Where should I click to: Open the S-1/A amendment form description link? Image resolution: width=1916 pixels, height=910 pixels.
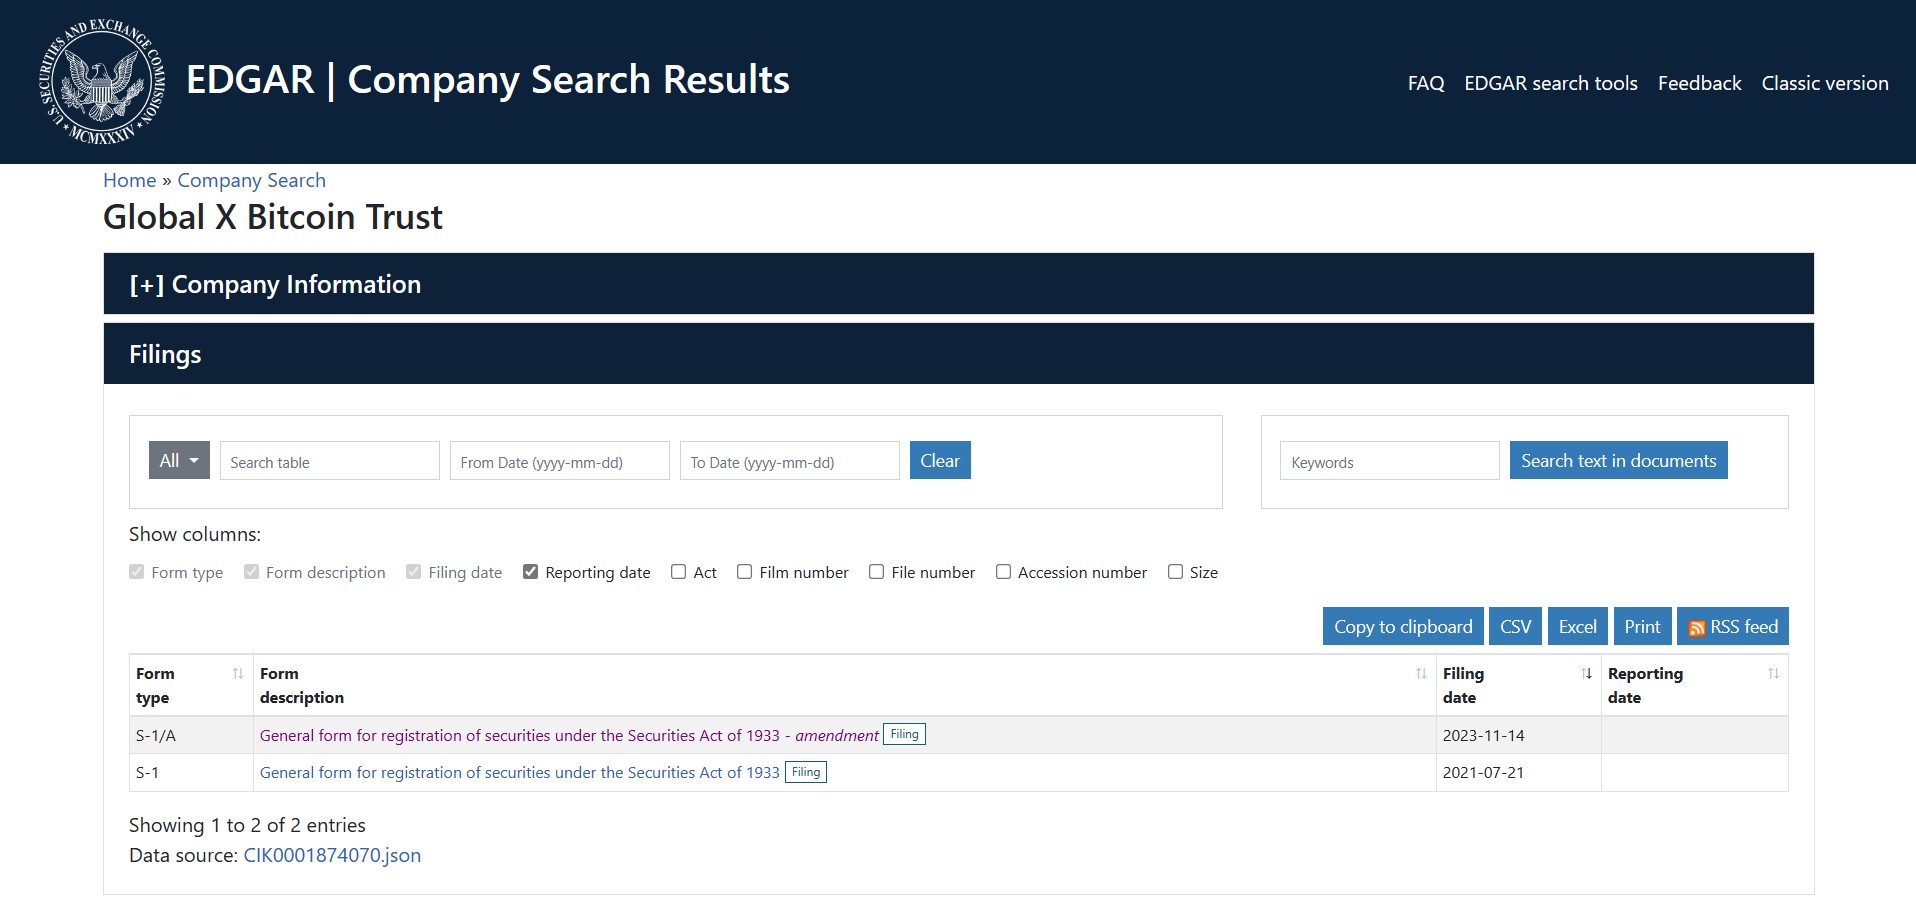569,735
